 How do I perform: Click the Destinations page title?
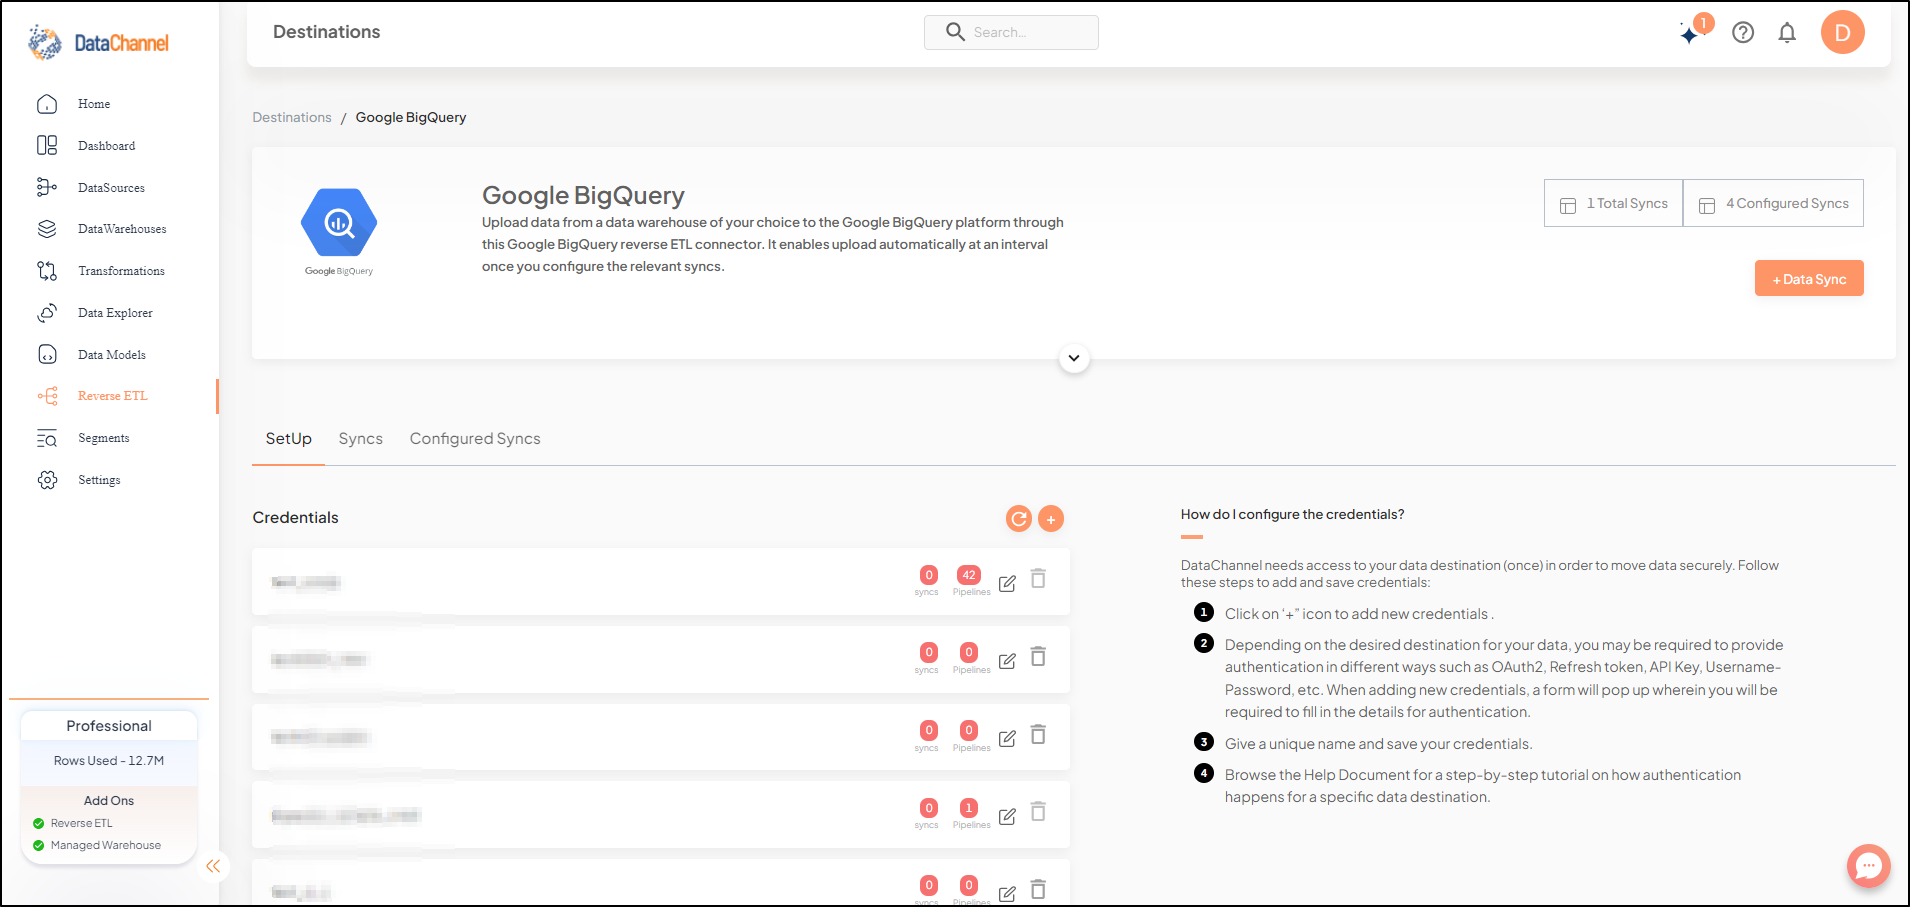point(327,32)
